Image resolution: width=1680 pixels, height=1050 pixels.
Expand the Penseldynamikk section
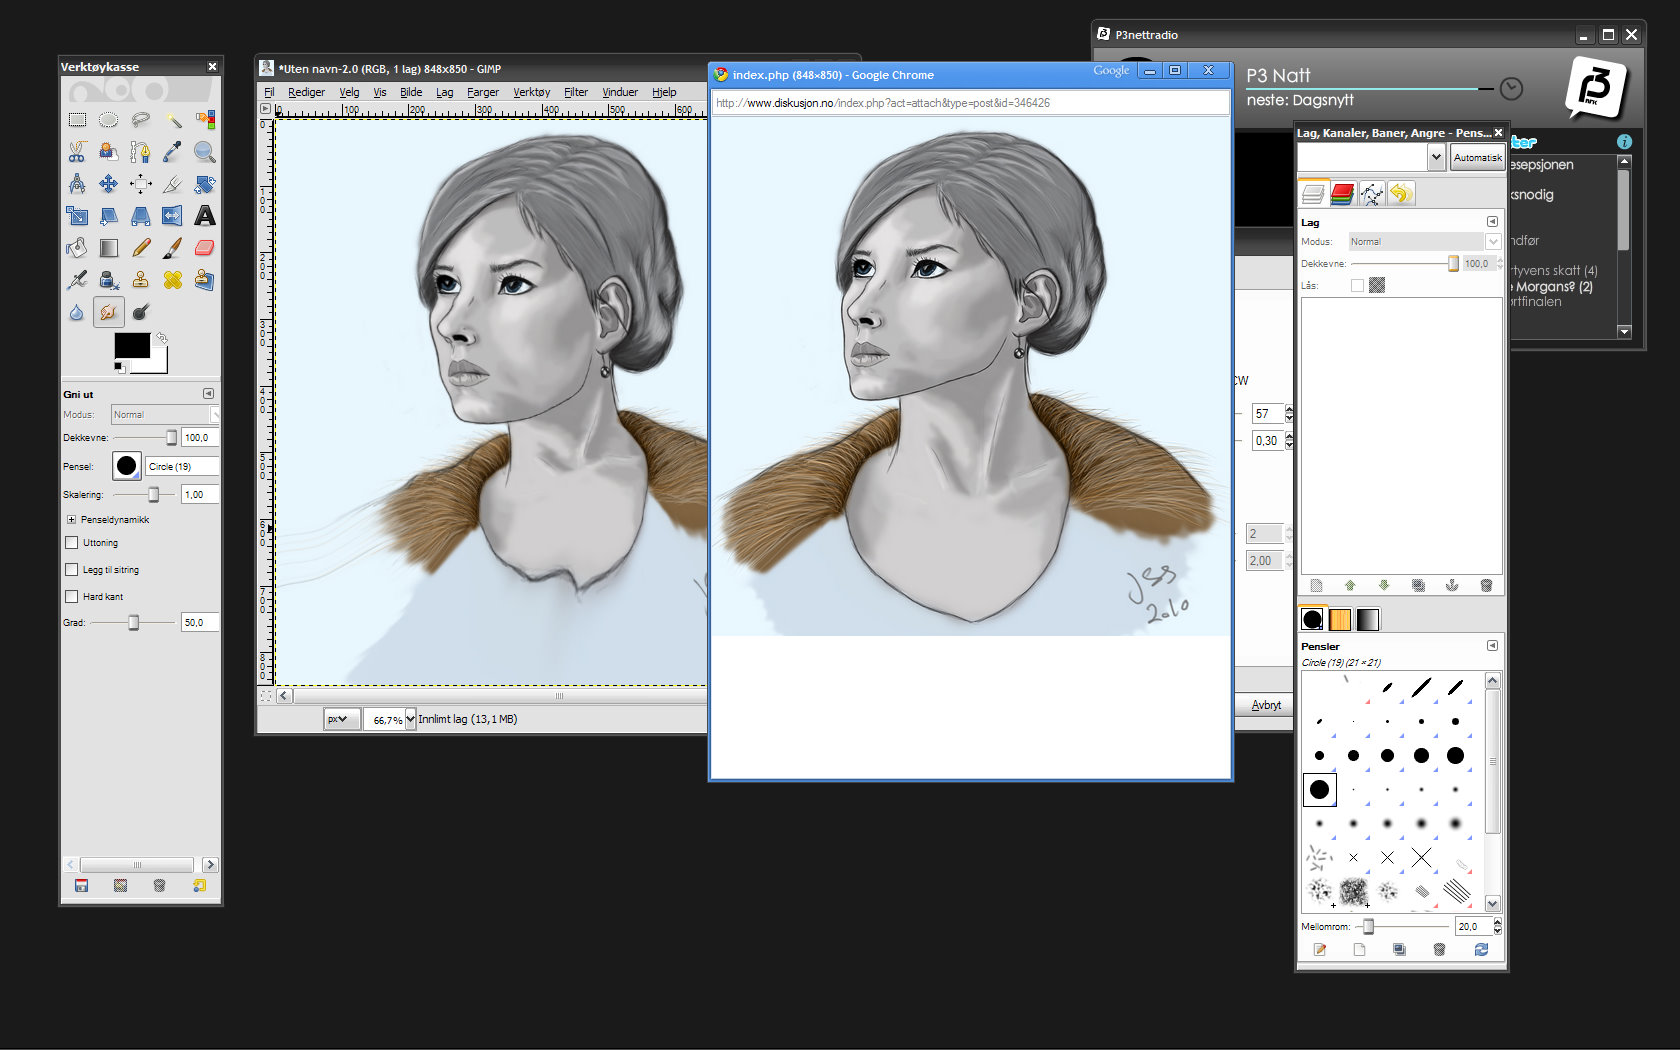click(71, 520)
